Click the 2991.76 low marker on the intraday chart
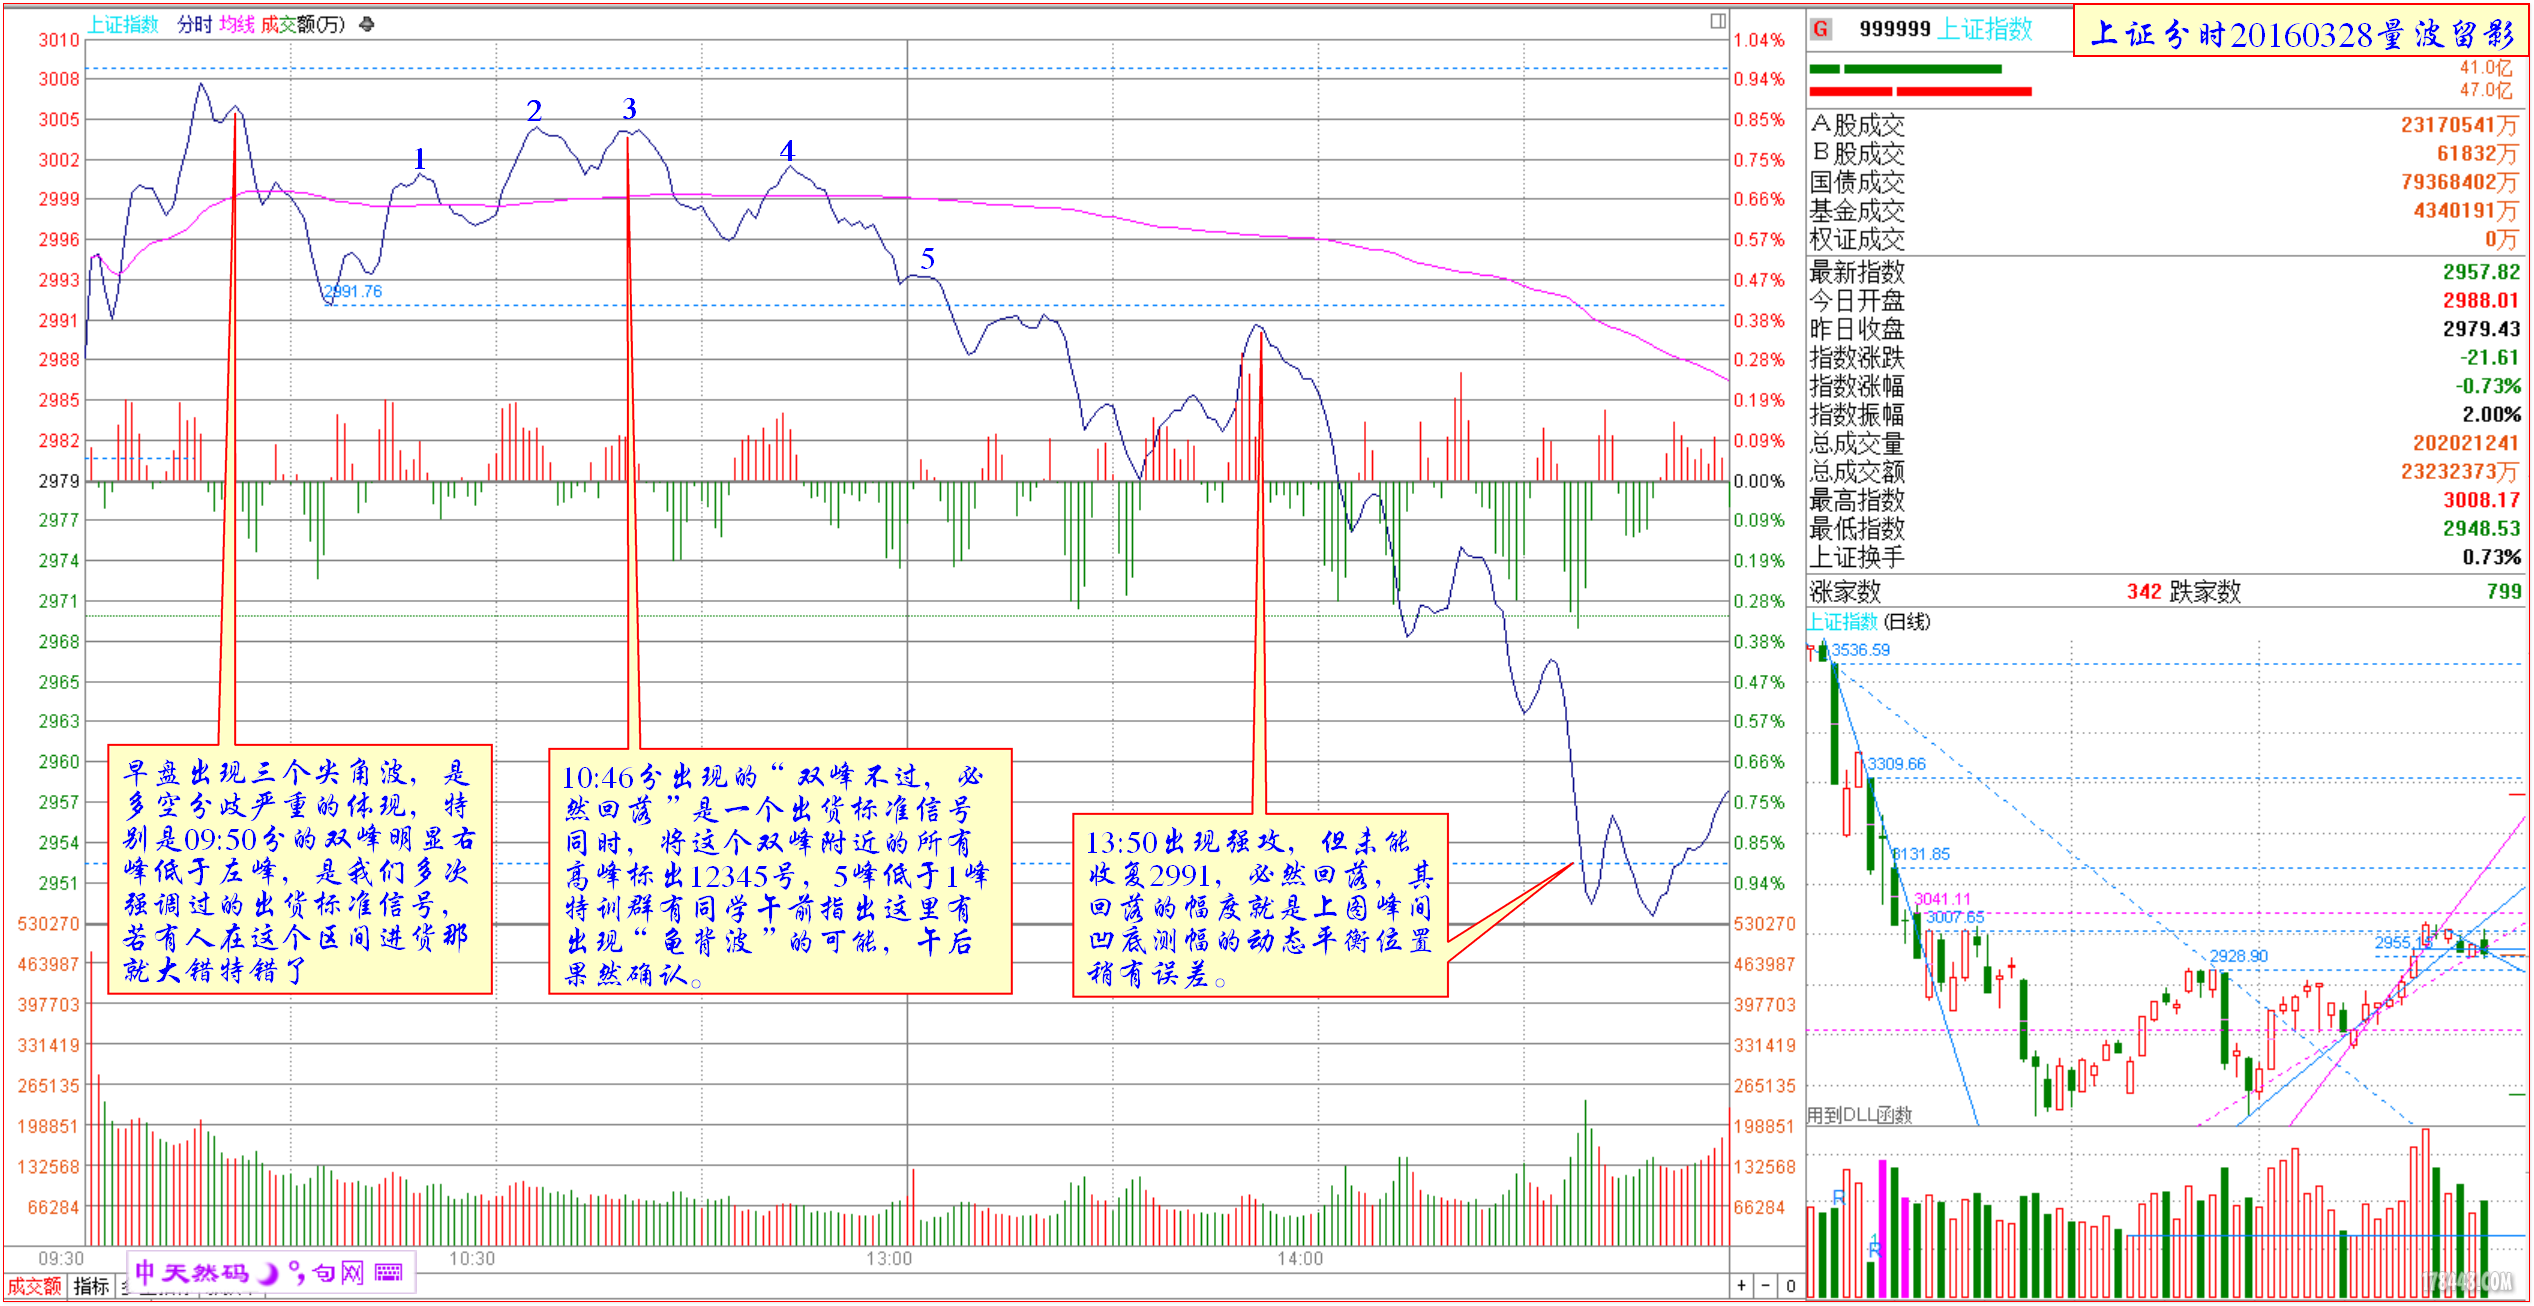Screen dimensions: 2534x1306 [353, 291]
